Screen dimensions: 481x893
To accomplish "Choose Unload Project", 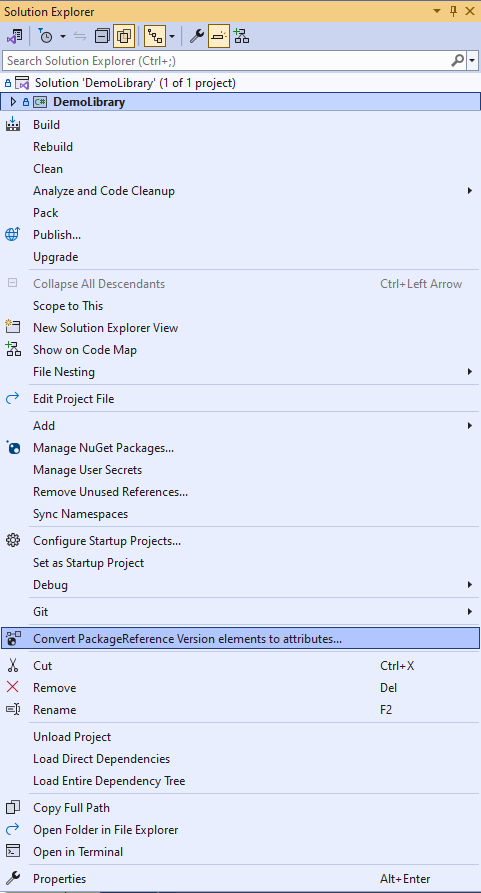I will click(240, 736).
